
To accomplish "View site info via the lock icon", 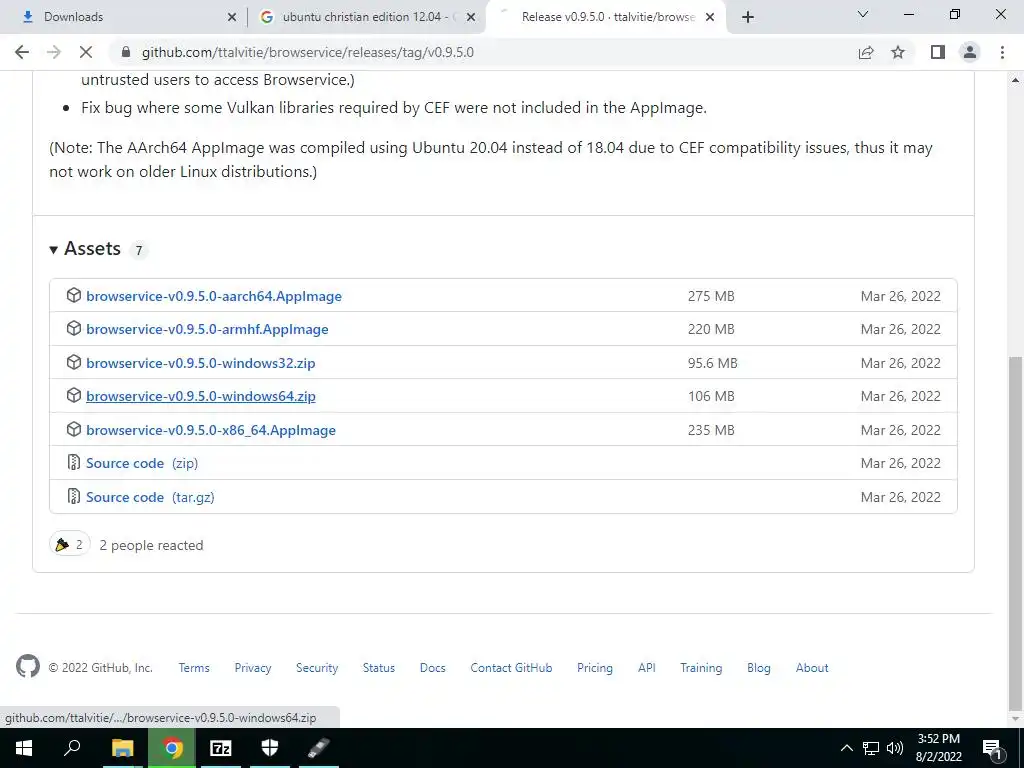I will 126,52.
